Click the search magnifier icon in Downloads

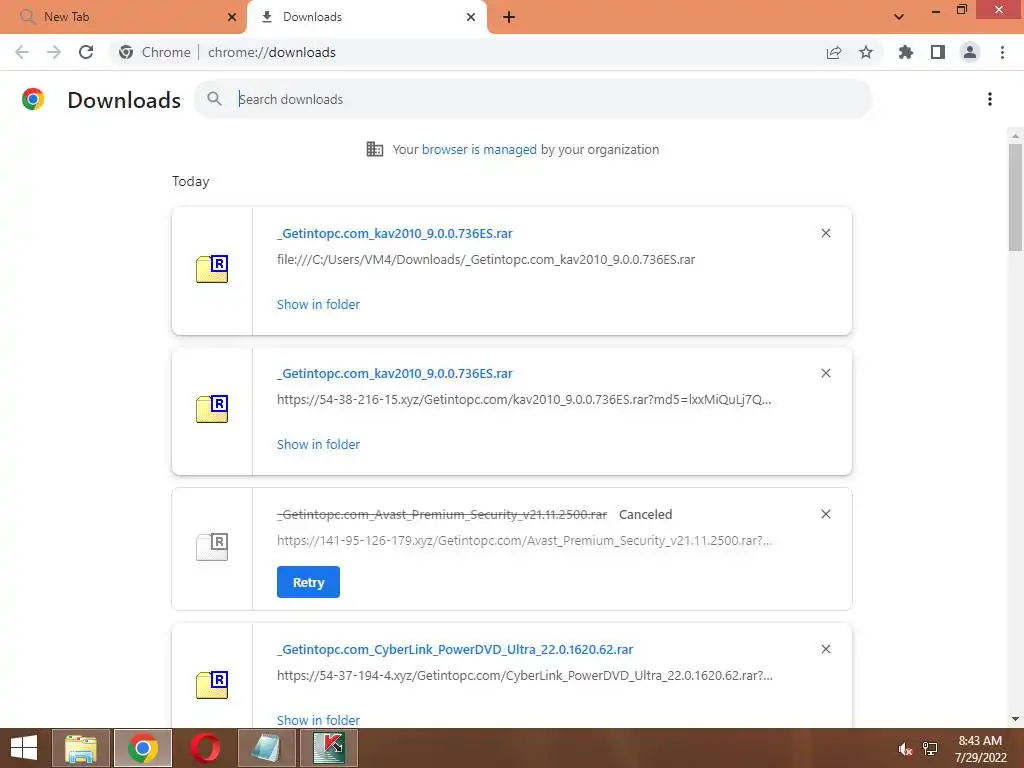coord(214,99)
